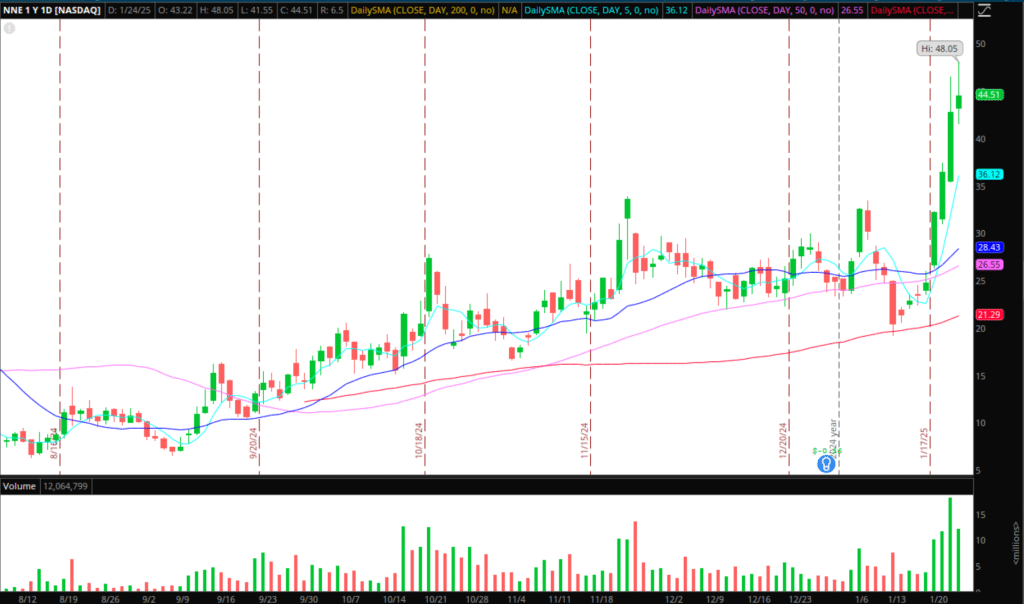Click the 9/9 date on time axis
This screenshot has width=1024, height=604.
pyautogui.click(x=182, y=599)
